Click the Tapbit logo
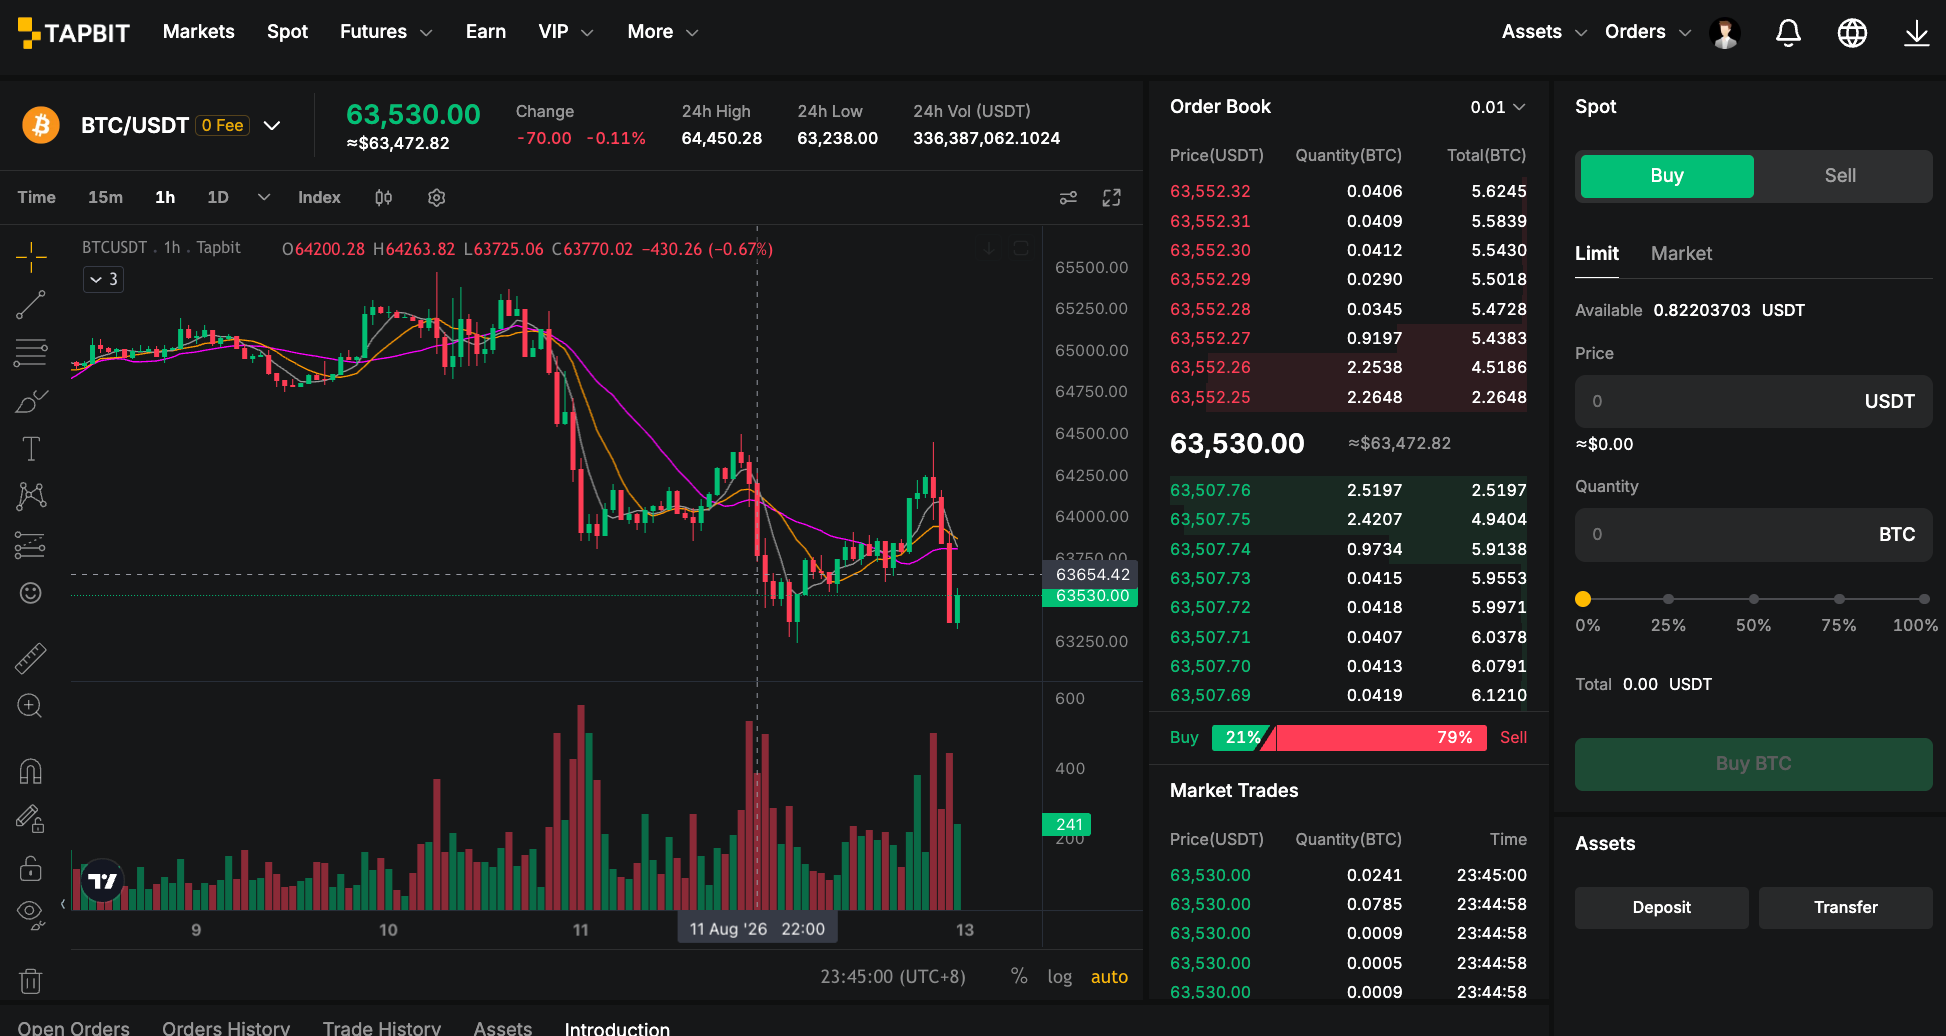Viewport: 1946px width, 1036px height. point(74,33)
